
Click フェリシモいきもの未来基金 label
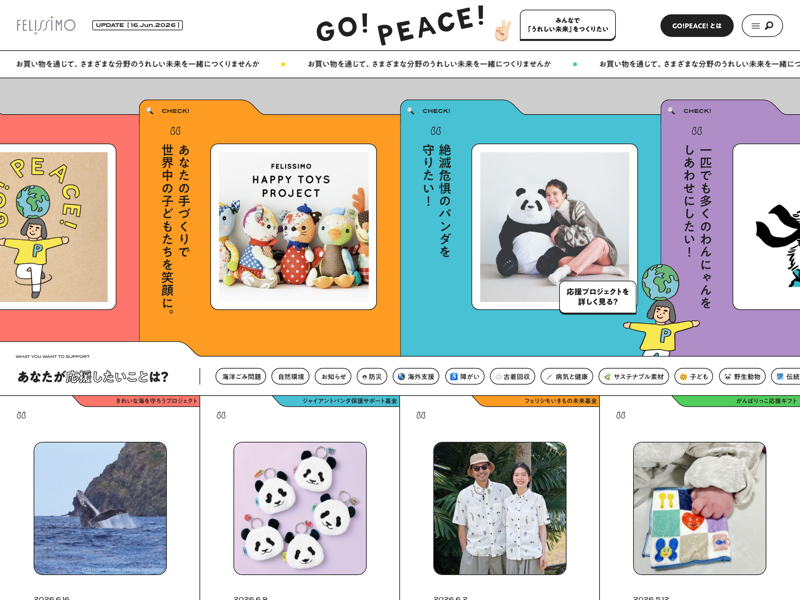click(560, 401)
